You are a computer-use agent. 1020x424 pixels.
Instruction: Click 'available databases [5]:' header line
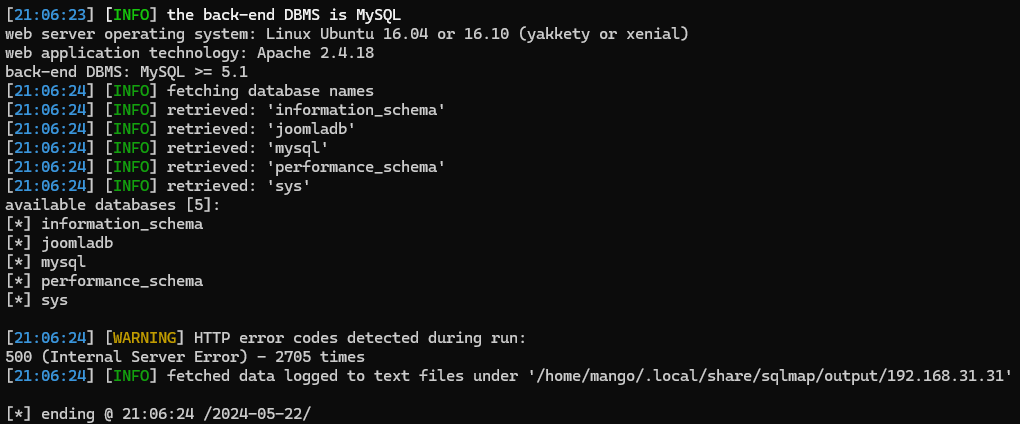pos(113,205)
